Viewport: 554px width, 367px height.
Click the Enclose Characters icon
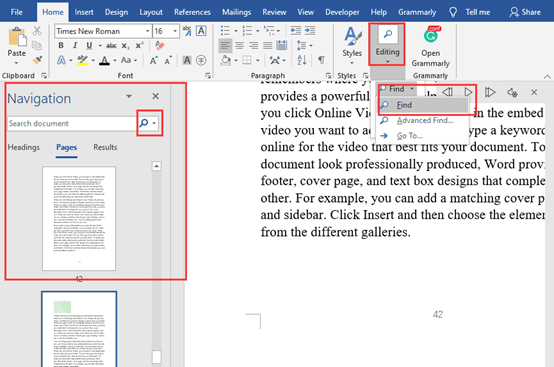pos(201,60)
